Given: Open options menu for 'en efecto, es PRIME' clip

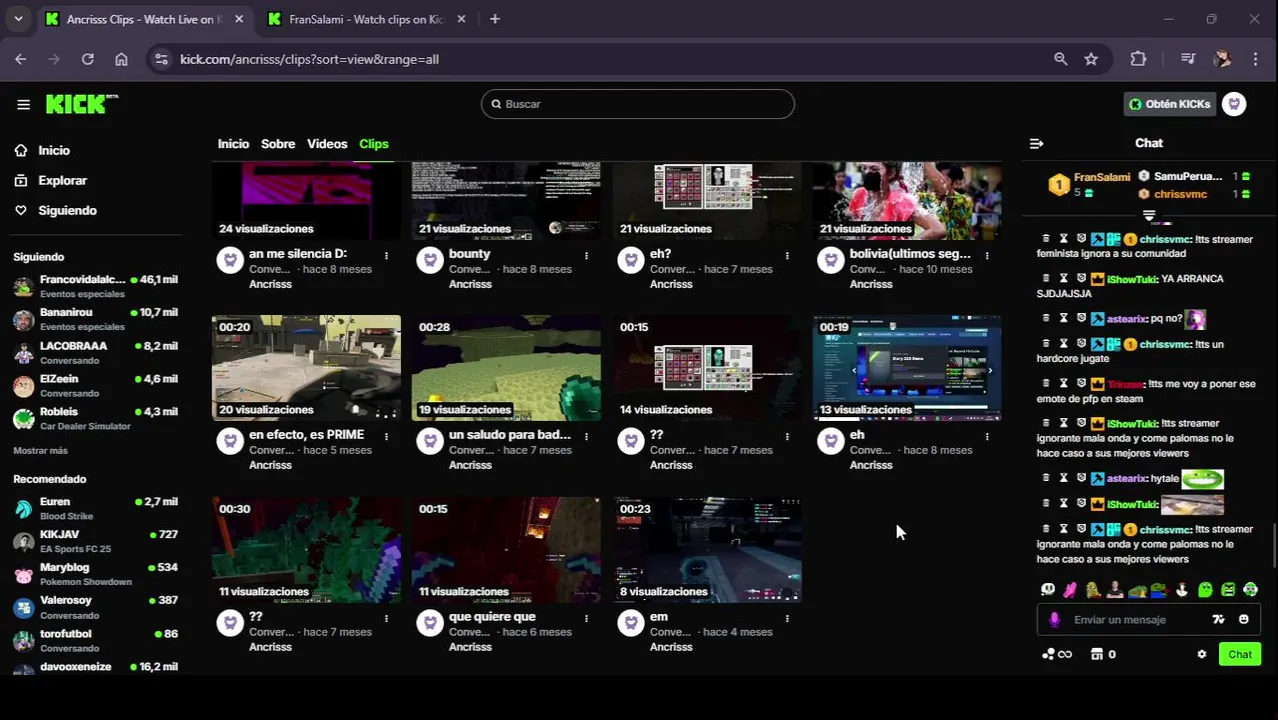Looking at the screenshot, I should [386, 437].
